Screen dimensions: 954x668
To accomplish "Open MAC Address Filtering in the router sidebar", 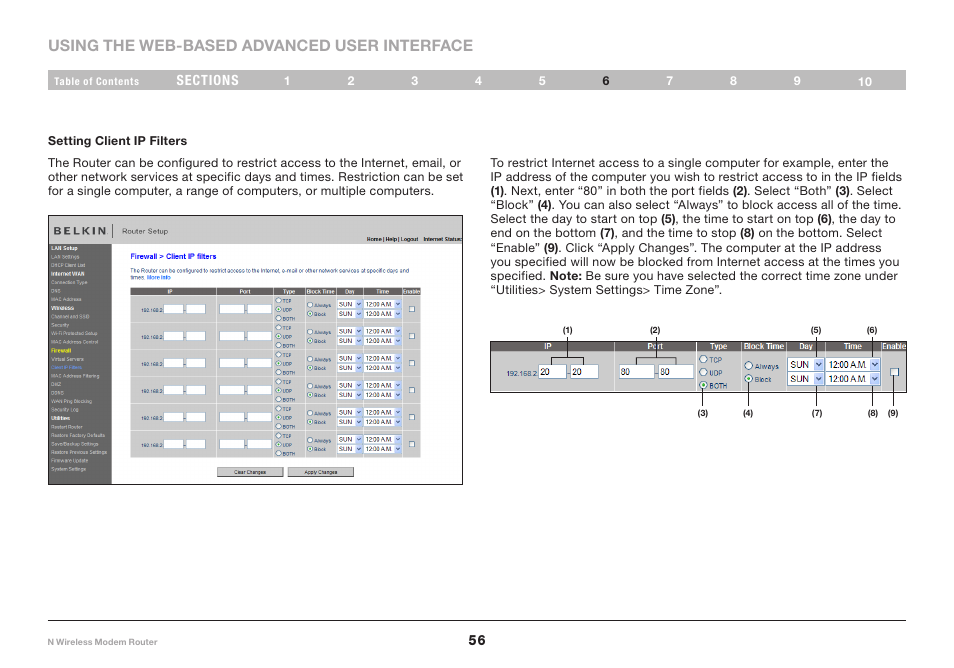I will [x=75, y=376].
